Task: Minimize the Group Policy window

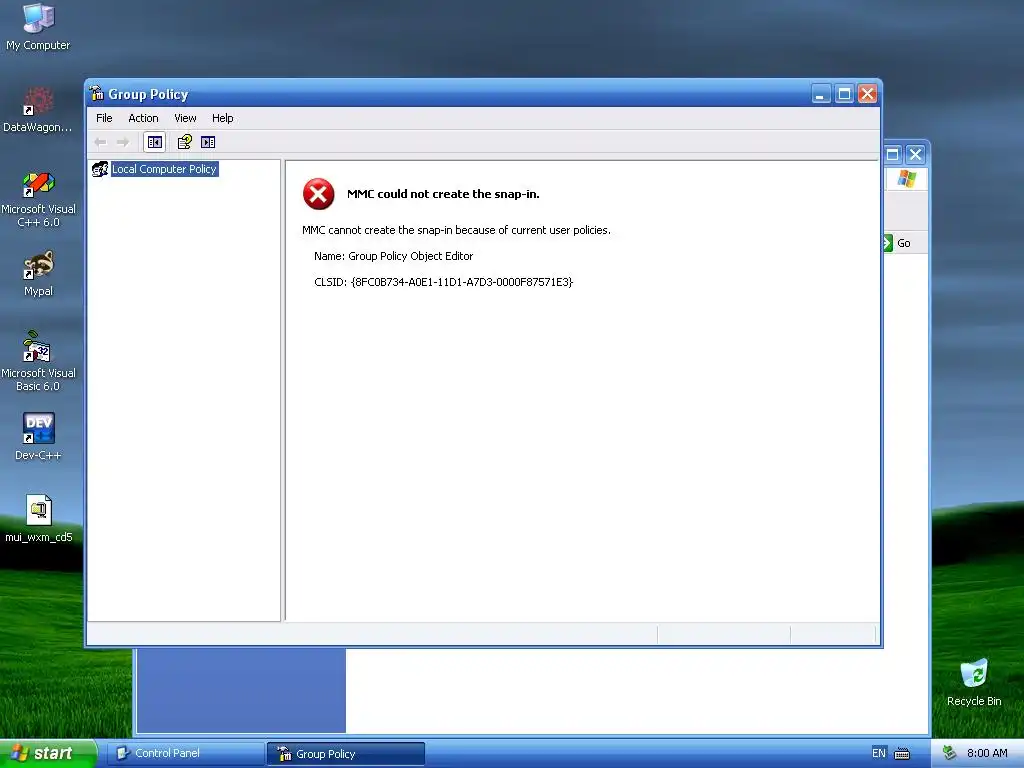Action: pyautogui.click(x=821, y=94)
